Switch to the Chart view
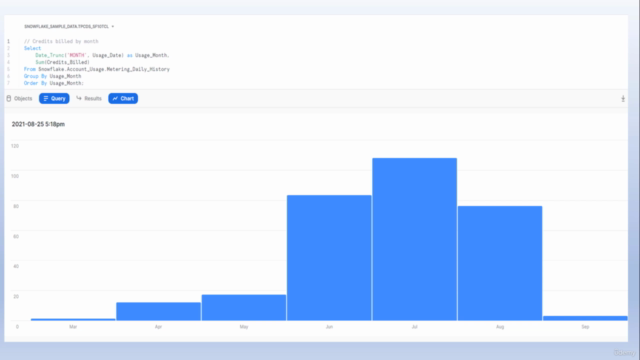This screenshot has width=640, height=360. pyautogui.click(x=123, y=98)
